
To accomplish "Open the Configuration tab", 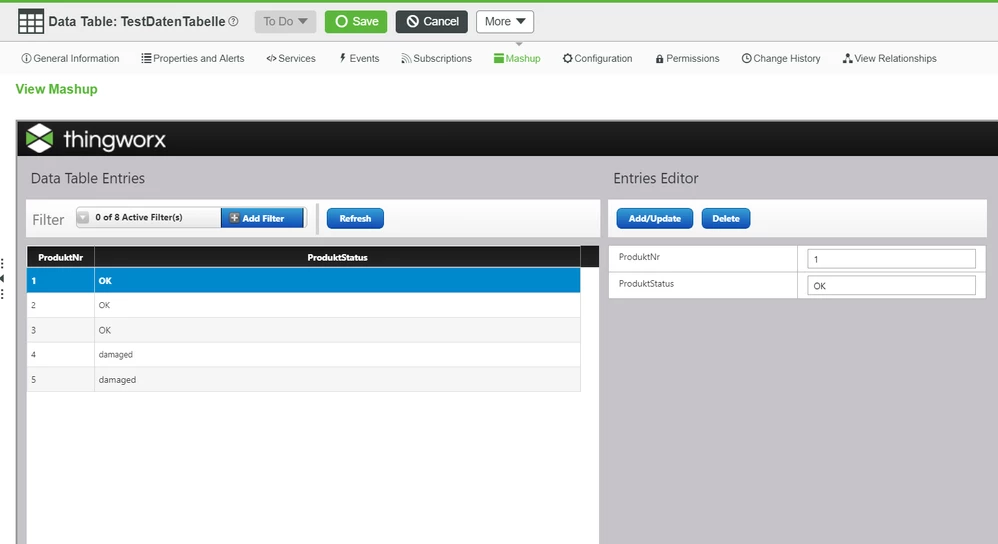I will coord(597,59).
